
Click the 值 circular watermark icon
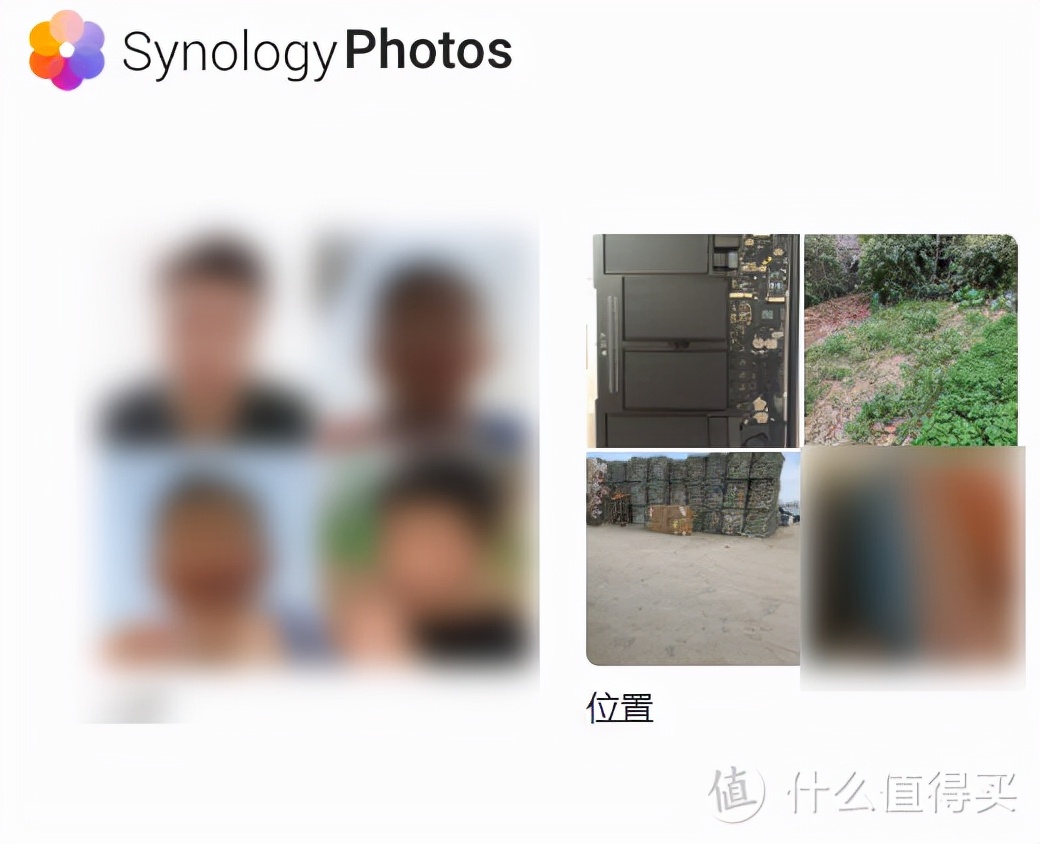pyautogui.click(x=736, y=793)
